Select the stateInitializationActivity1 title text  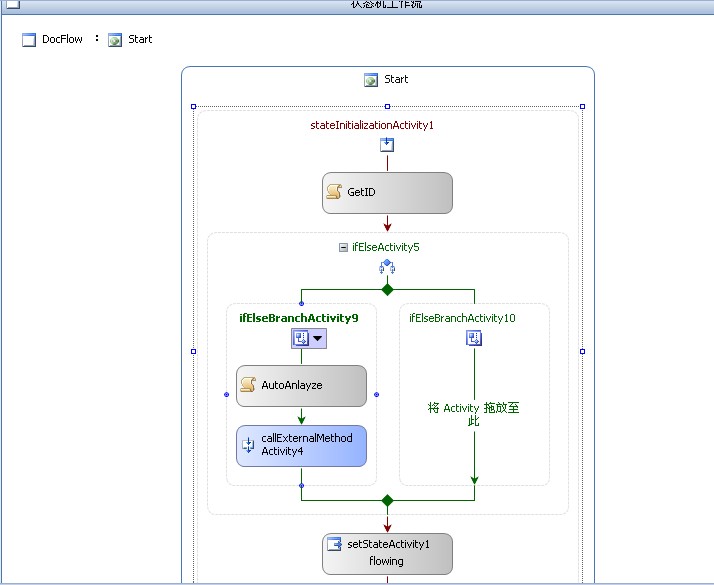point(372,125)
